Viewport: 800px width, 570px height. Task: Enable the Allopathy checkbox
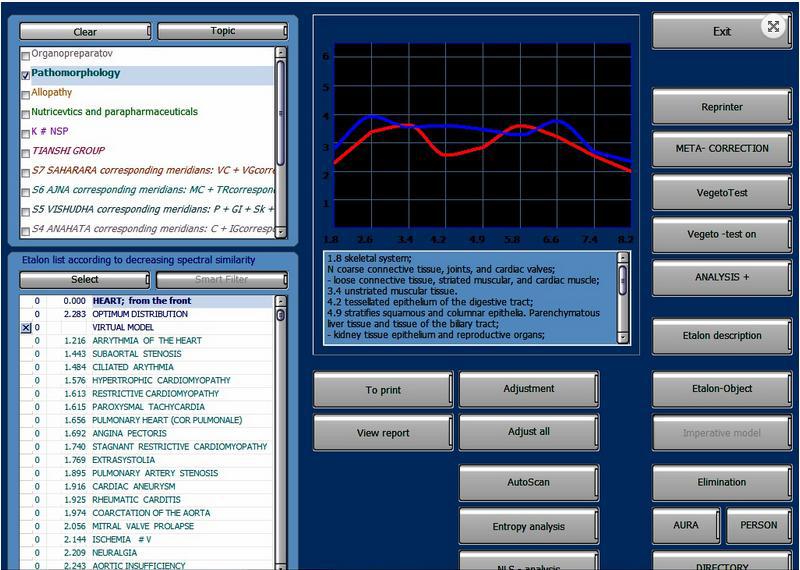(25, 93)
